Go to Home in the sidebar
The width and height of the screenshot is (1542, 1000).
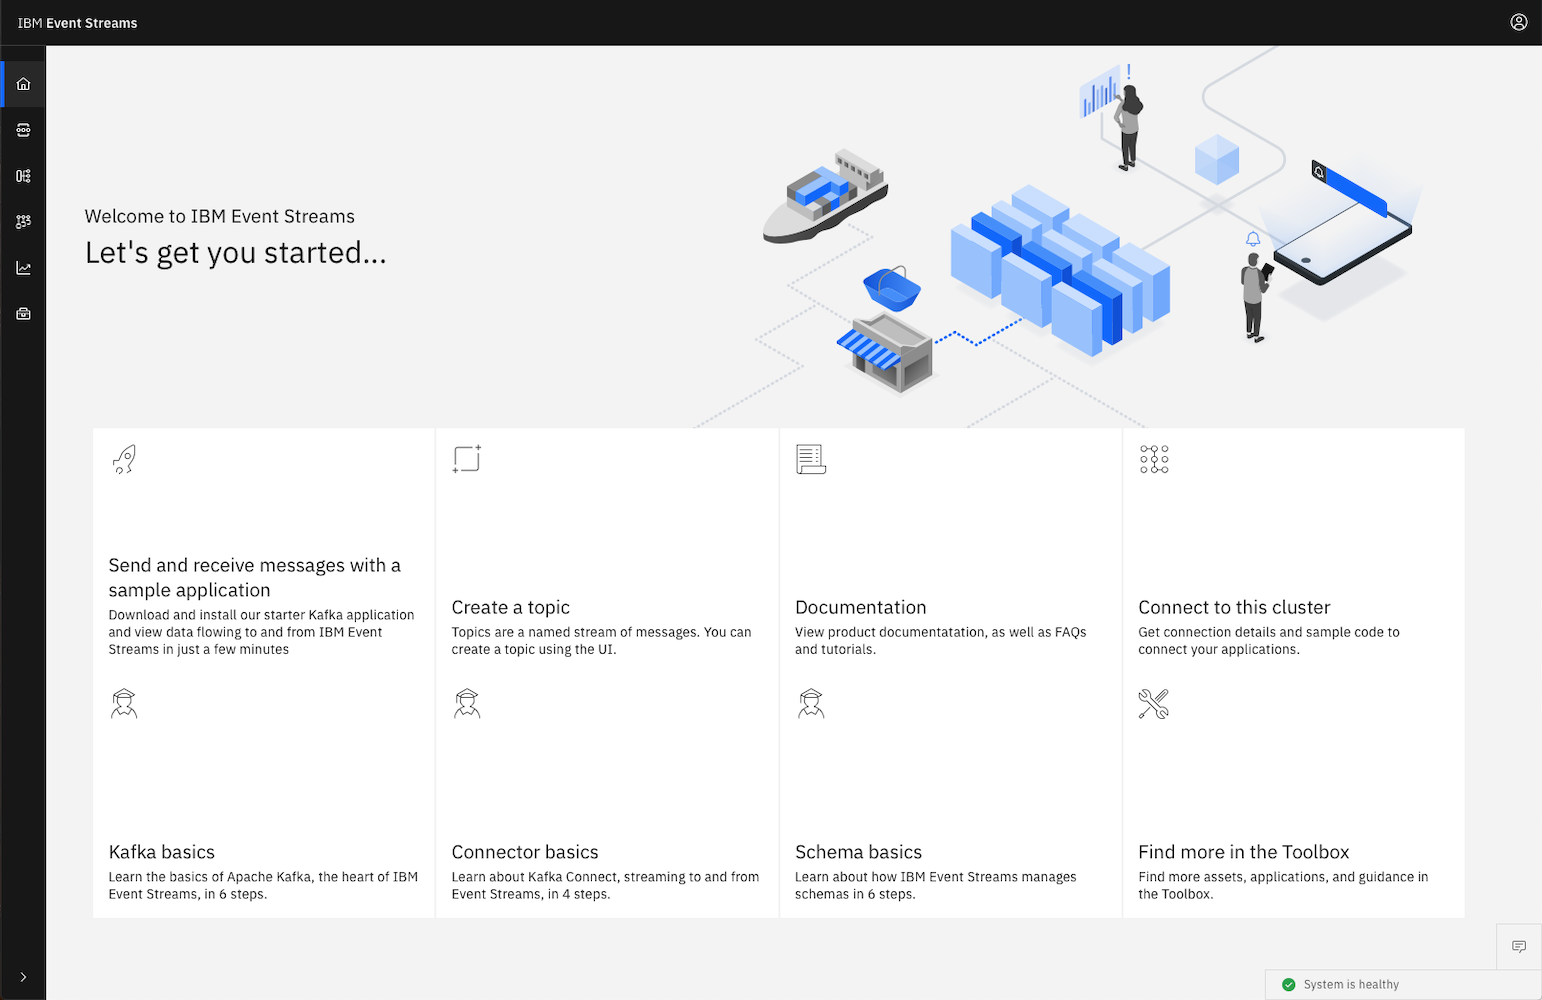tap(23, 84)
